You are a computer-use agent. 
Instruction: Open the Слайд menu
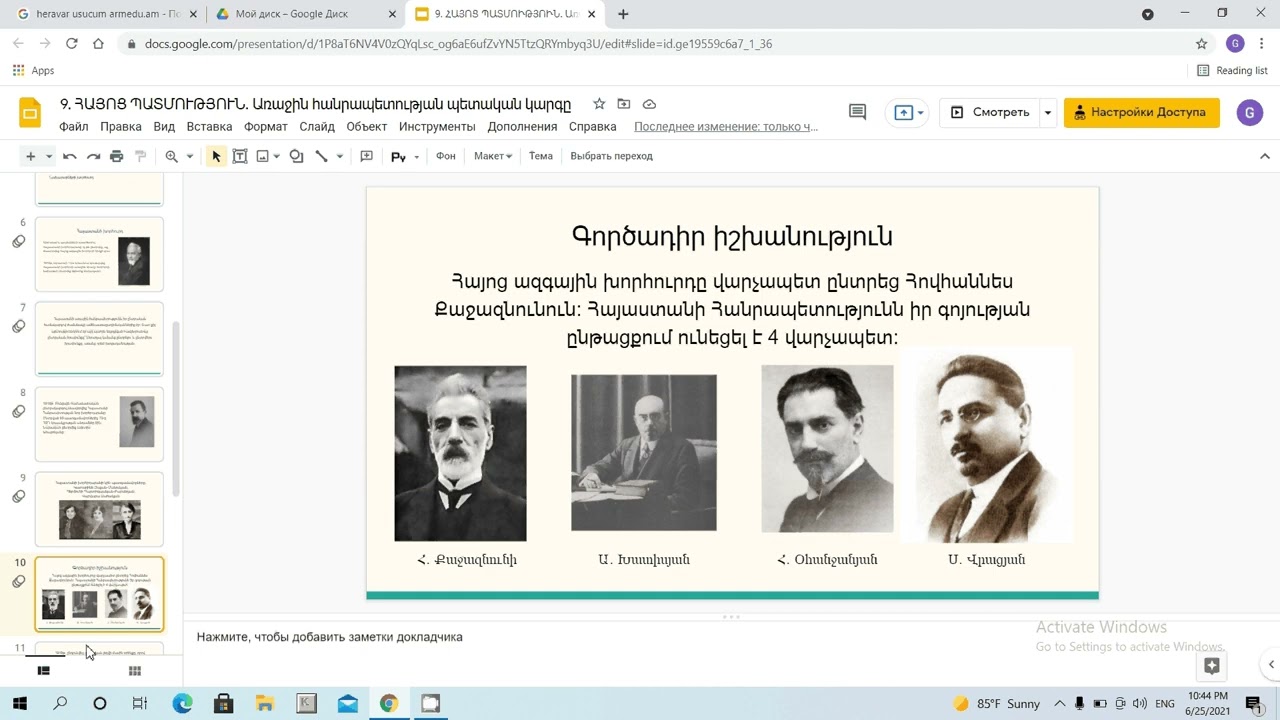[317, 127]
